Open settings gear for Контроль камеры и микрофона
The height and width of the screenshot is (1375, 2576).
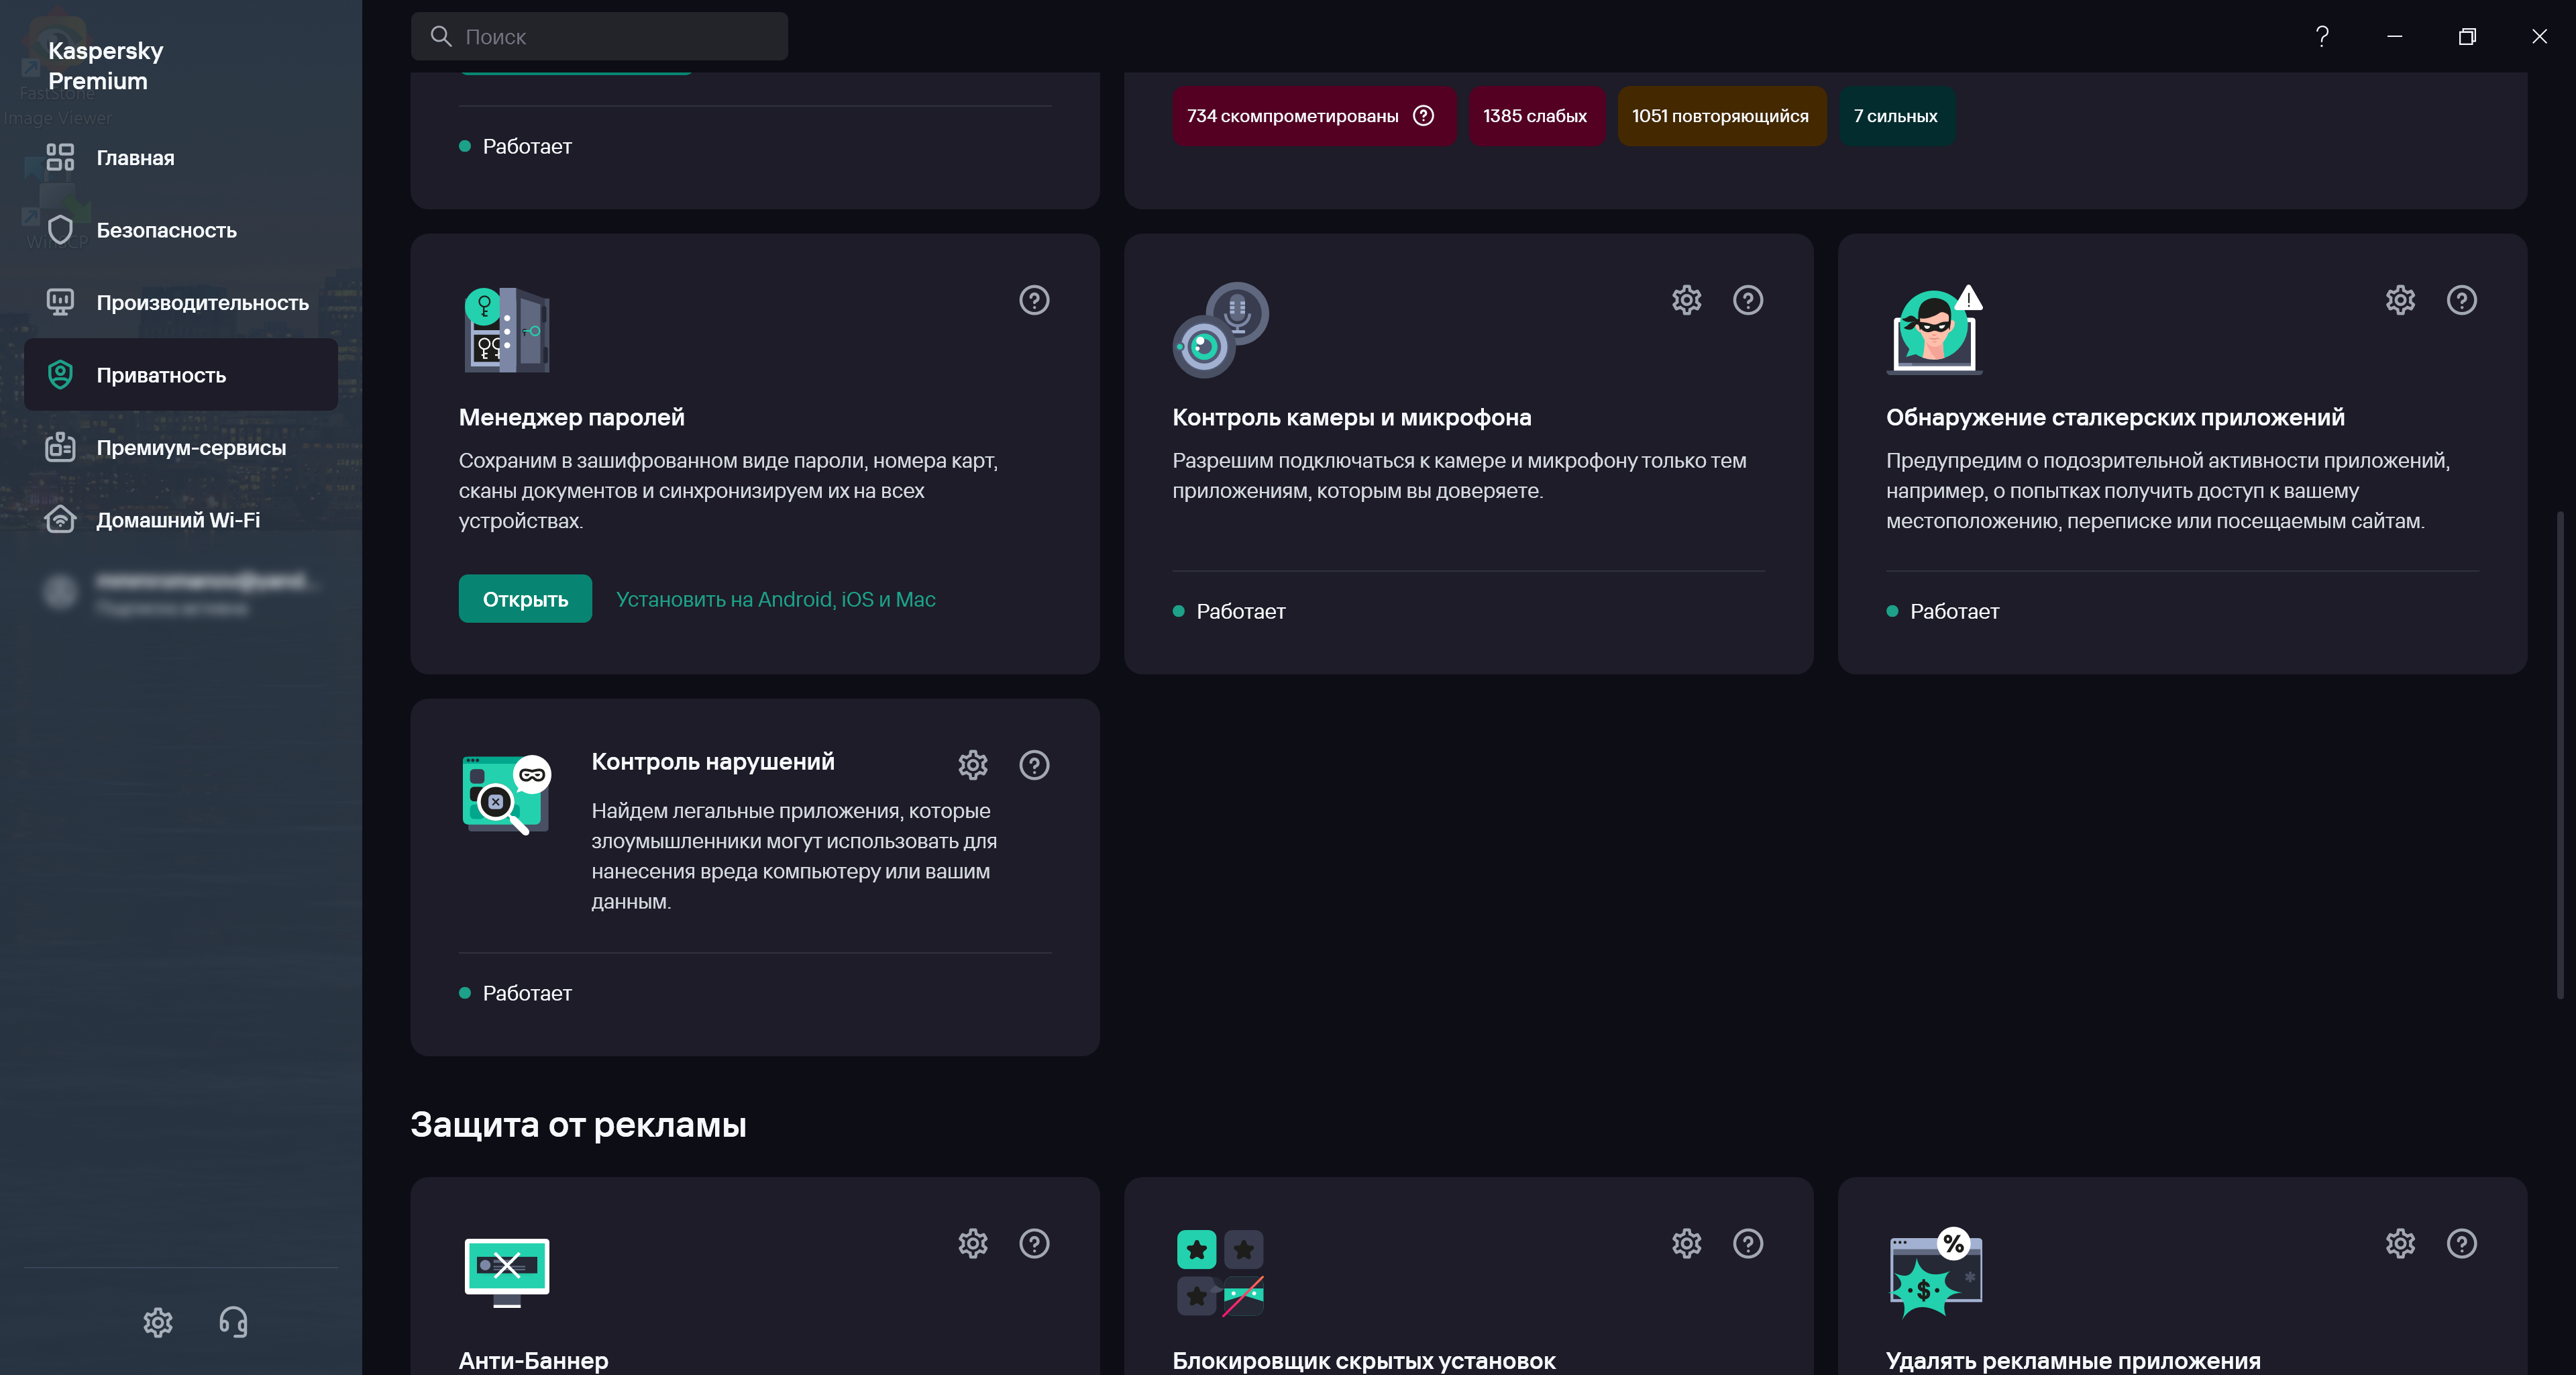pyautogui.click(x=1686, y=300)
